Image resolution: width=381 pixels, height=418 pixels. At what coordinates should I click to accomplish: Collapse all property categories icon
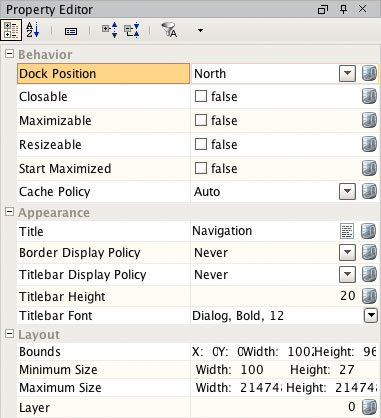(x=131, y=30)
